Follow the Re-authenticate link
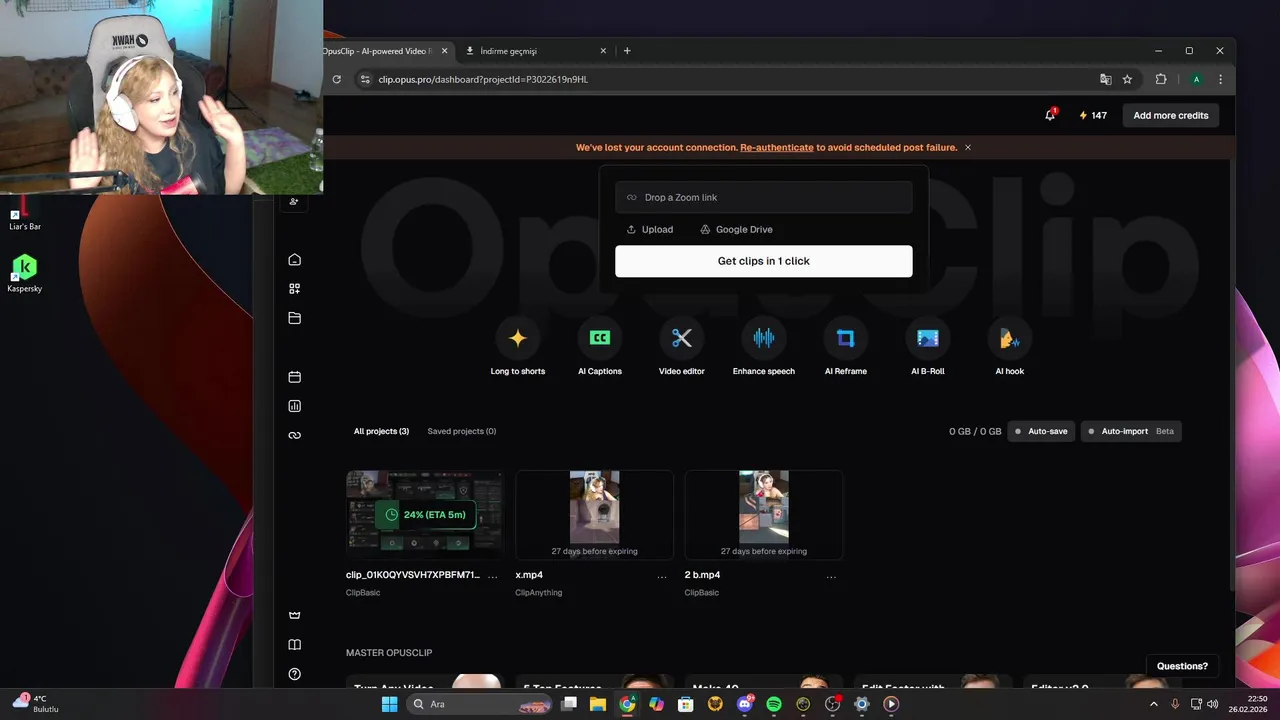The width and height of the screenshot is (1280, 720). click(777, 147)
